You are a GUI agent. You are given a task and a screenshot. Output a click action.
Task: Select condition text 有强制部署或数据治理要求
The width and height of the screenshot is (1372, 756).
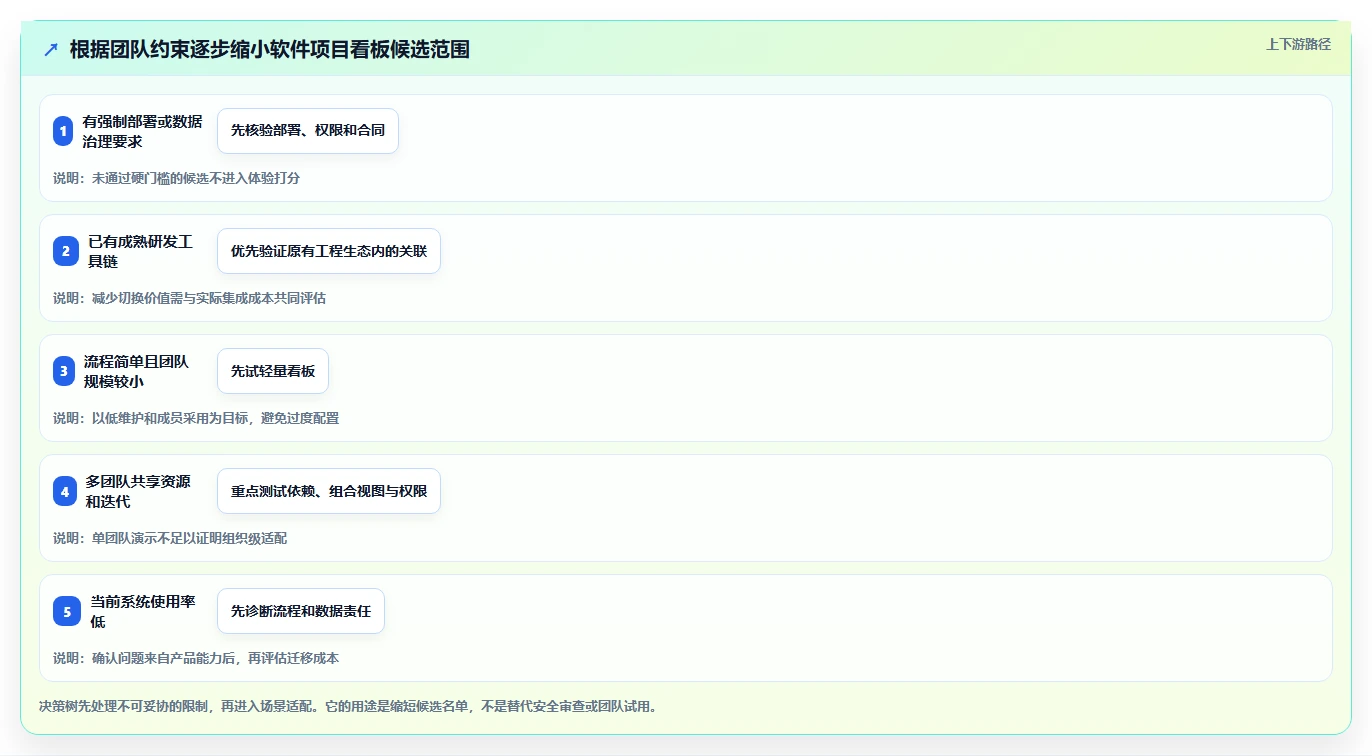142,131
